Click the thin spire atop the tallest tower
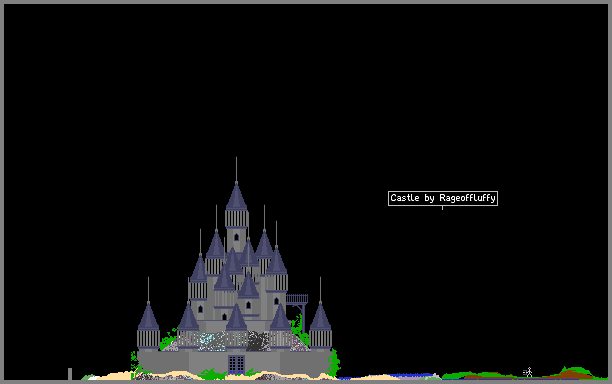This screenshot has width=612, height=384. pos(236,170)
